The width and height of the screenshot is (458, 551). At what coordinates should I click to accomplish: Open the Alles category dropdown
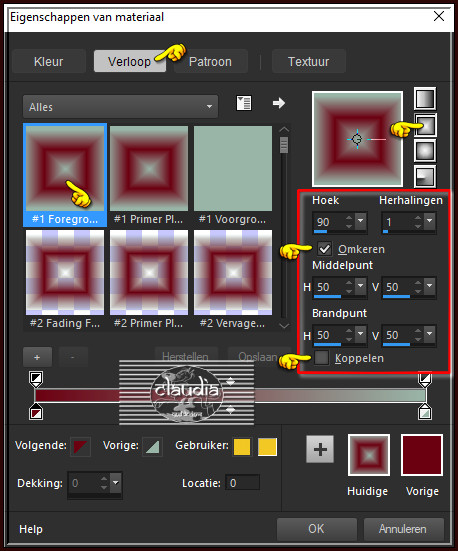point(120,106)
